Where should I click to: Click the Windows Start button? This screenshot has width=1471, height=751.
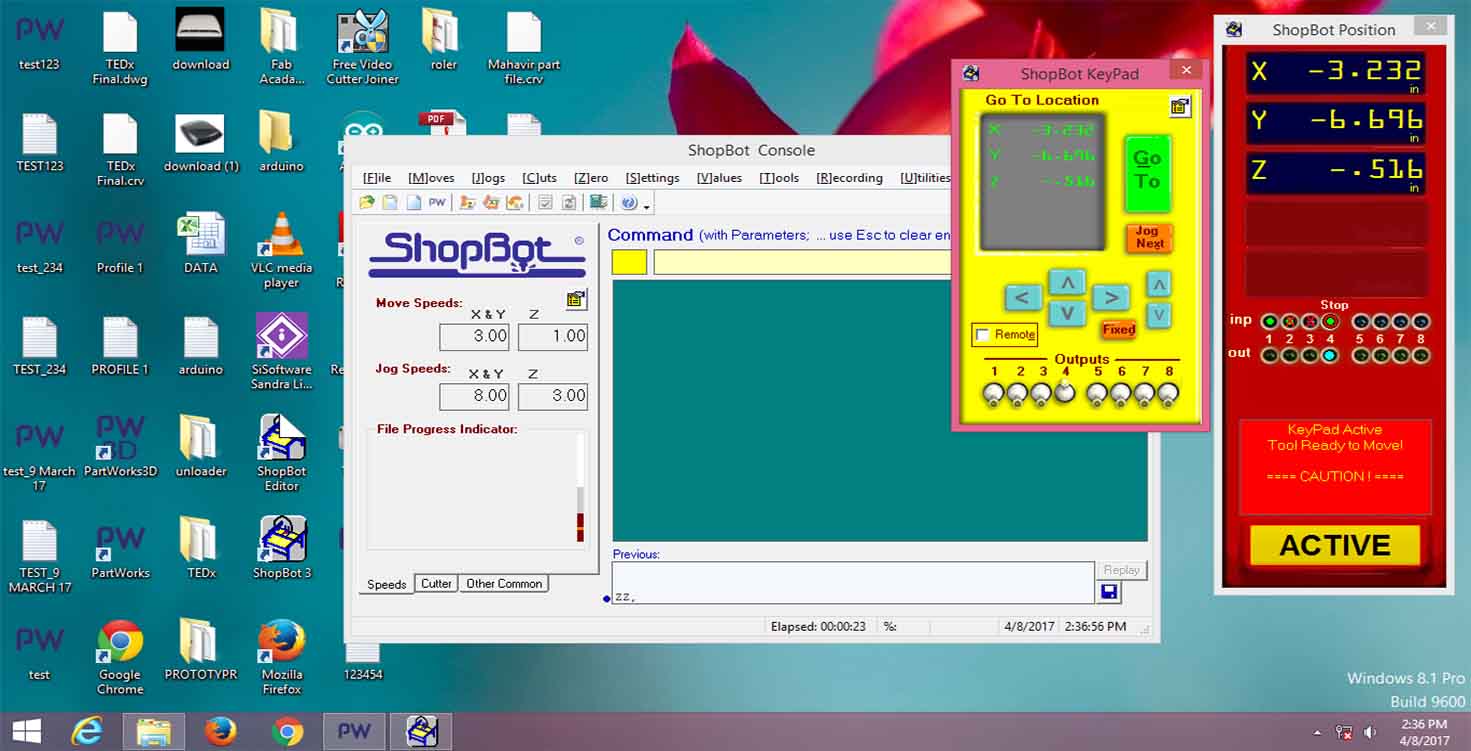click(27, 731)
